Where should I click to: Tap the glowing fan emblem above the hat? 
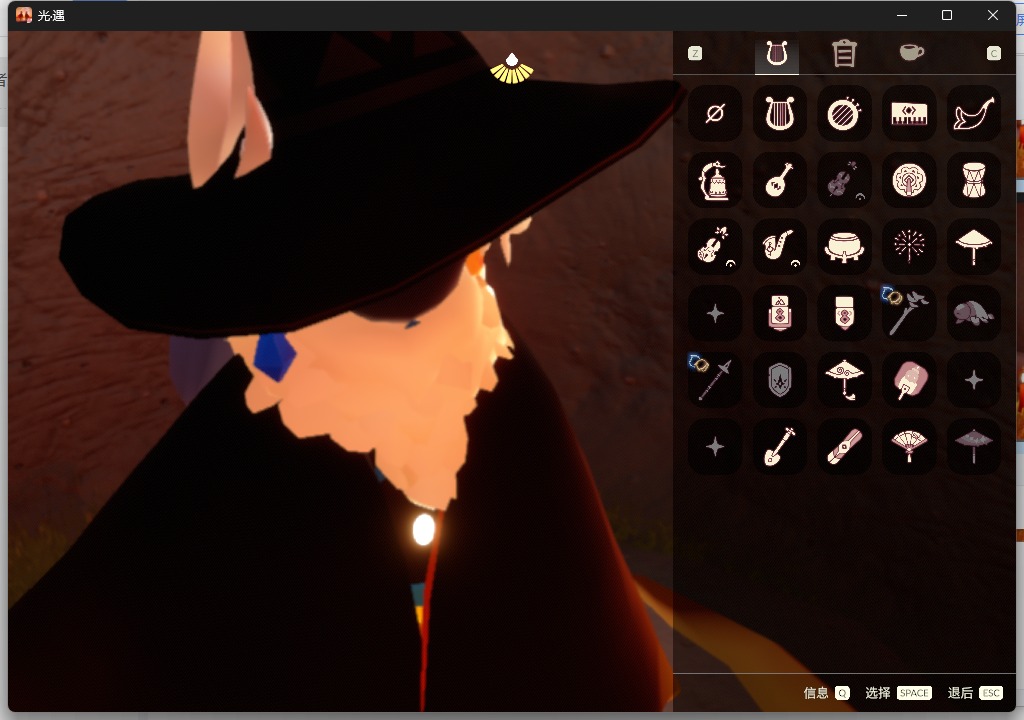coord(512,69)
